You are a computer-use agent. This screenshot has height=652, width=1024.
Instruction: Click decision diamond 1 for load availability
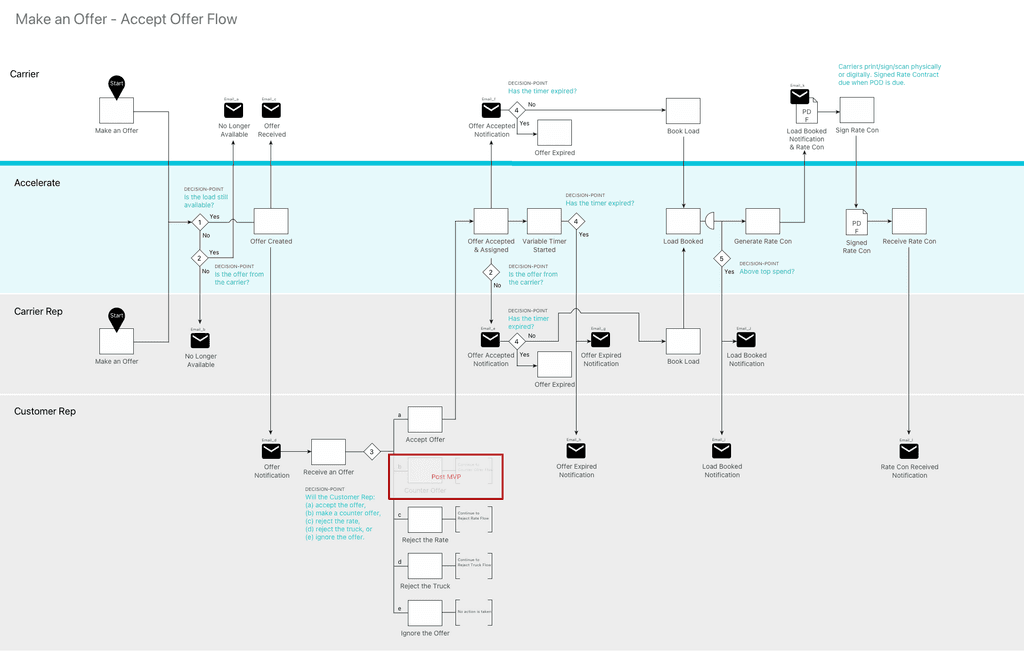click(200, 222)
